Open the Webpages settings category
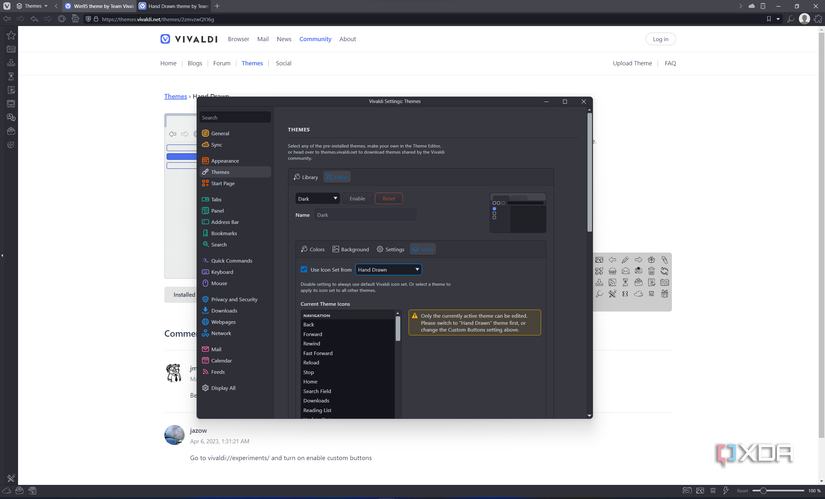825x499 pixels. [235, 322]
